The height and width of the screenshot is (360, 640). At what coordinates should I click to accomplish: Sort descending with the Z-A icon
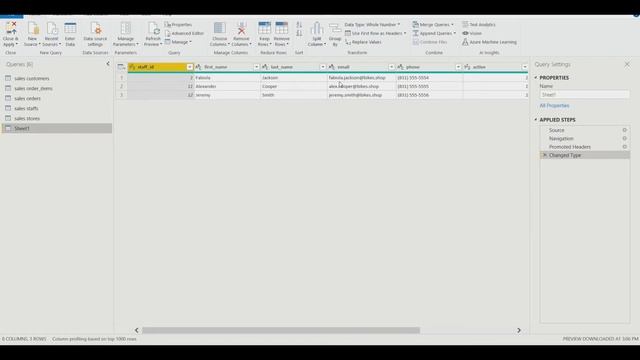coord(299,33)
